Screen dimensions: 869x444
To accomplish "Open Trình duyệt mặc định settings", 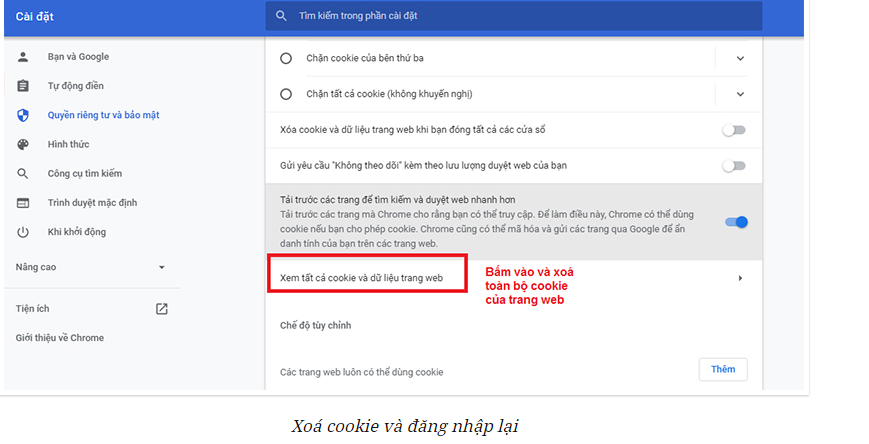I will 92,203.
